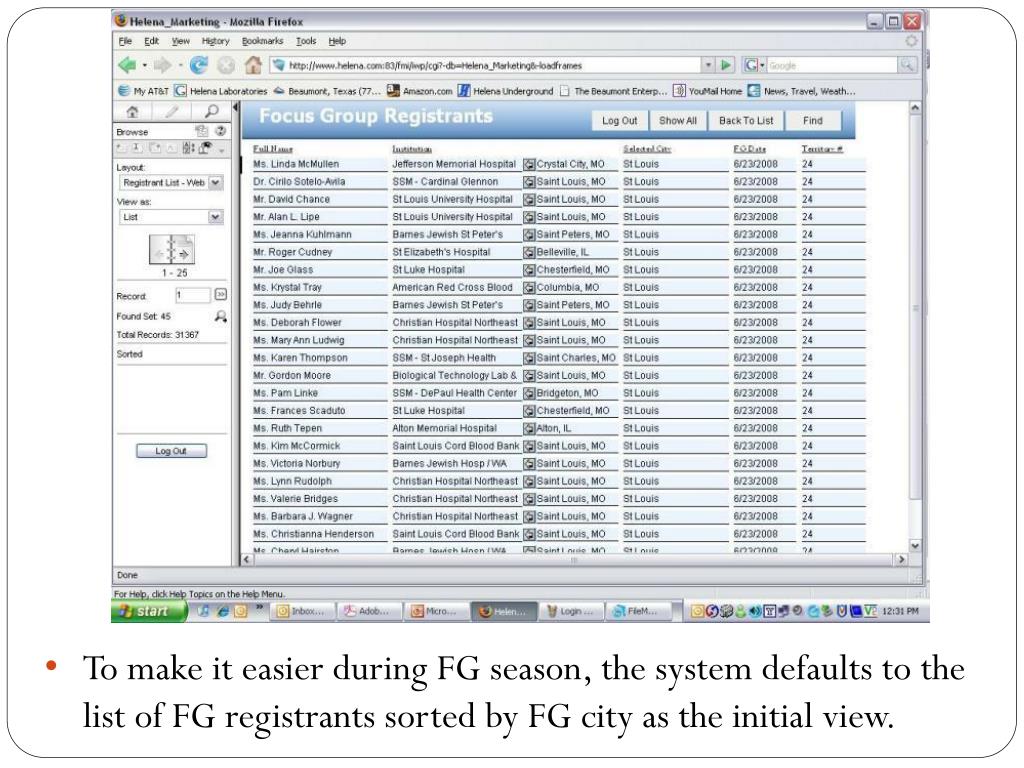Open the back button history dropdown arrow
This screenshot has width=1024, height=768.
click(x=144, y=65)
